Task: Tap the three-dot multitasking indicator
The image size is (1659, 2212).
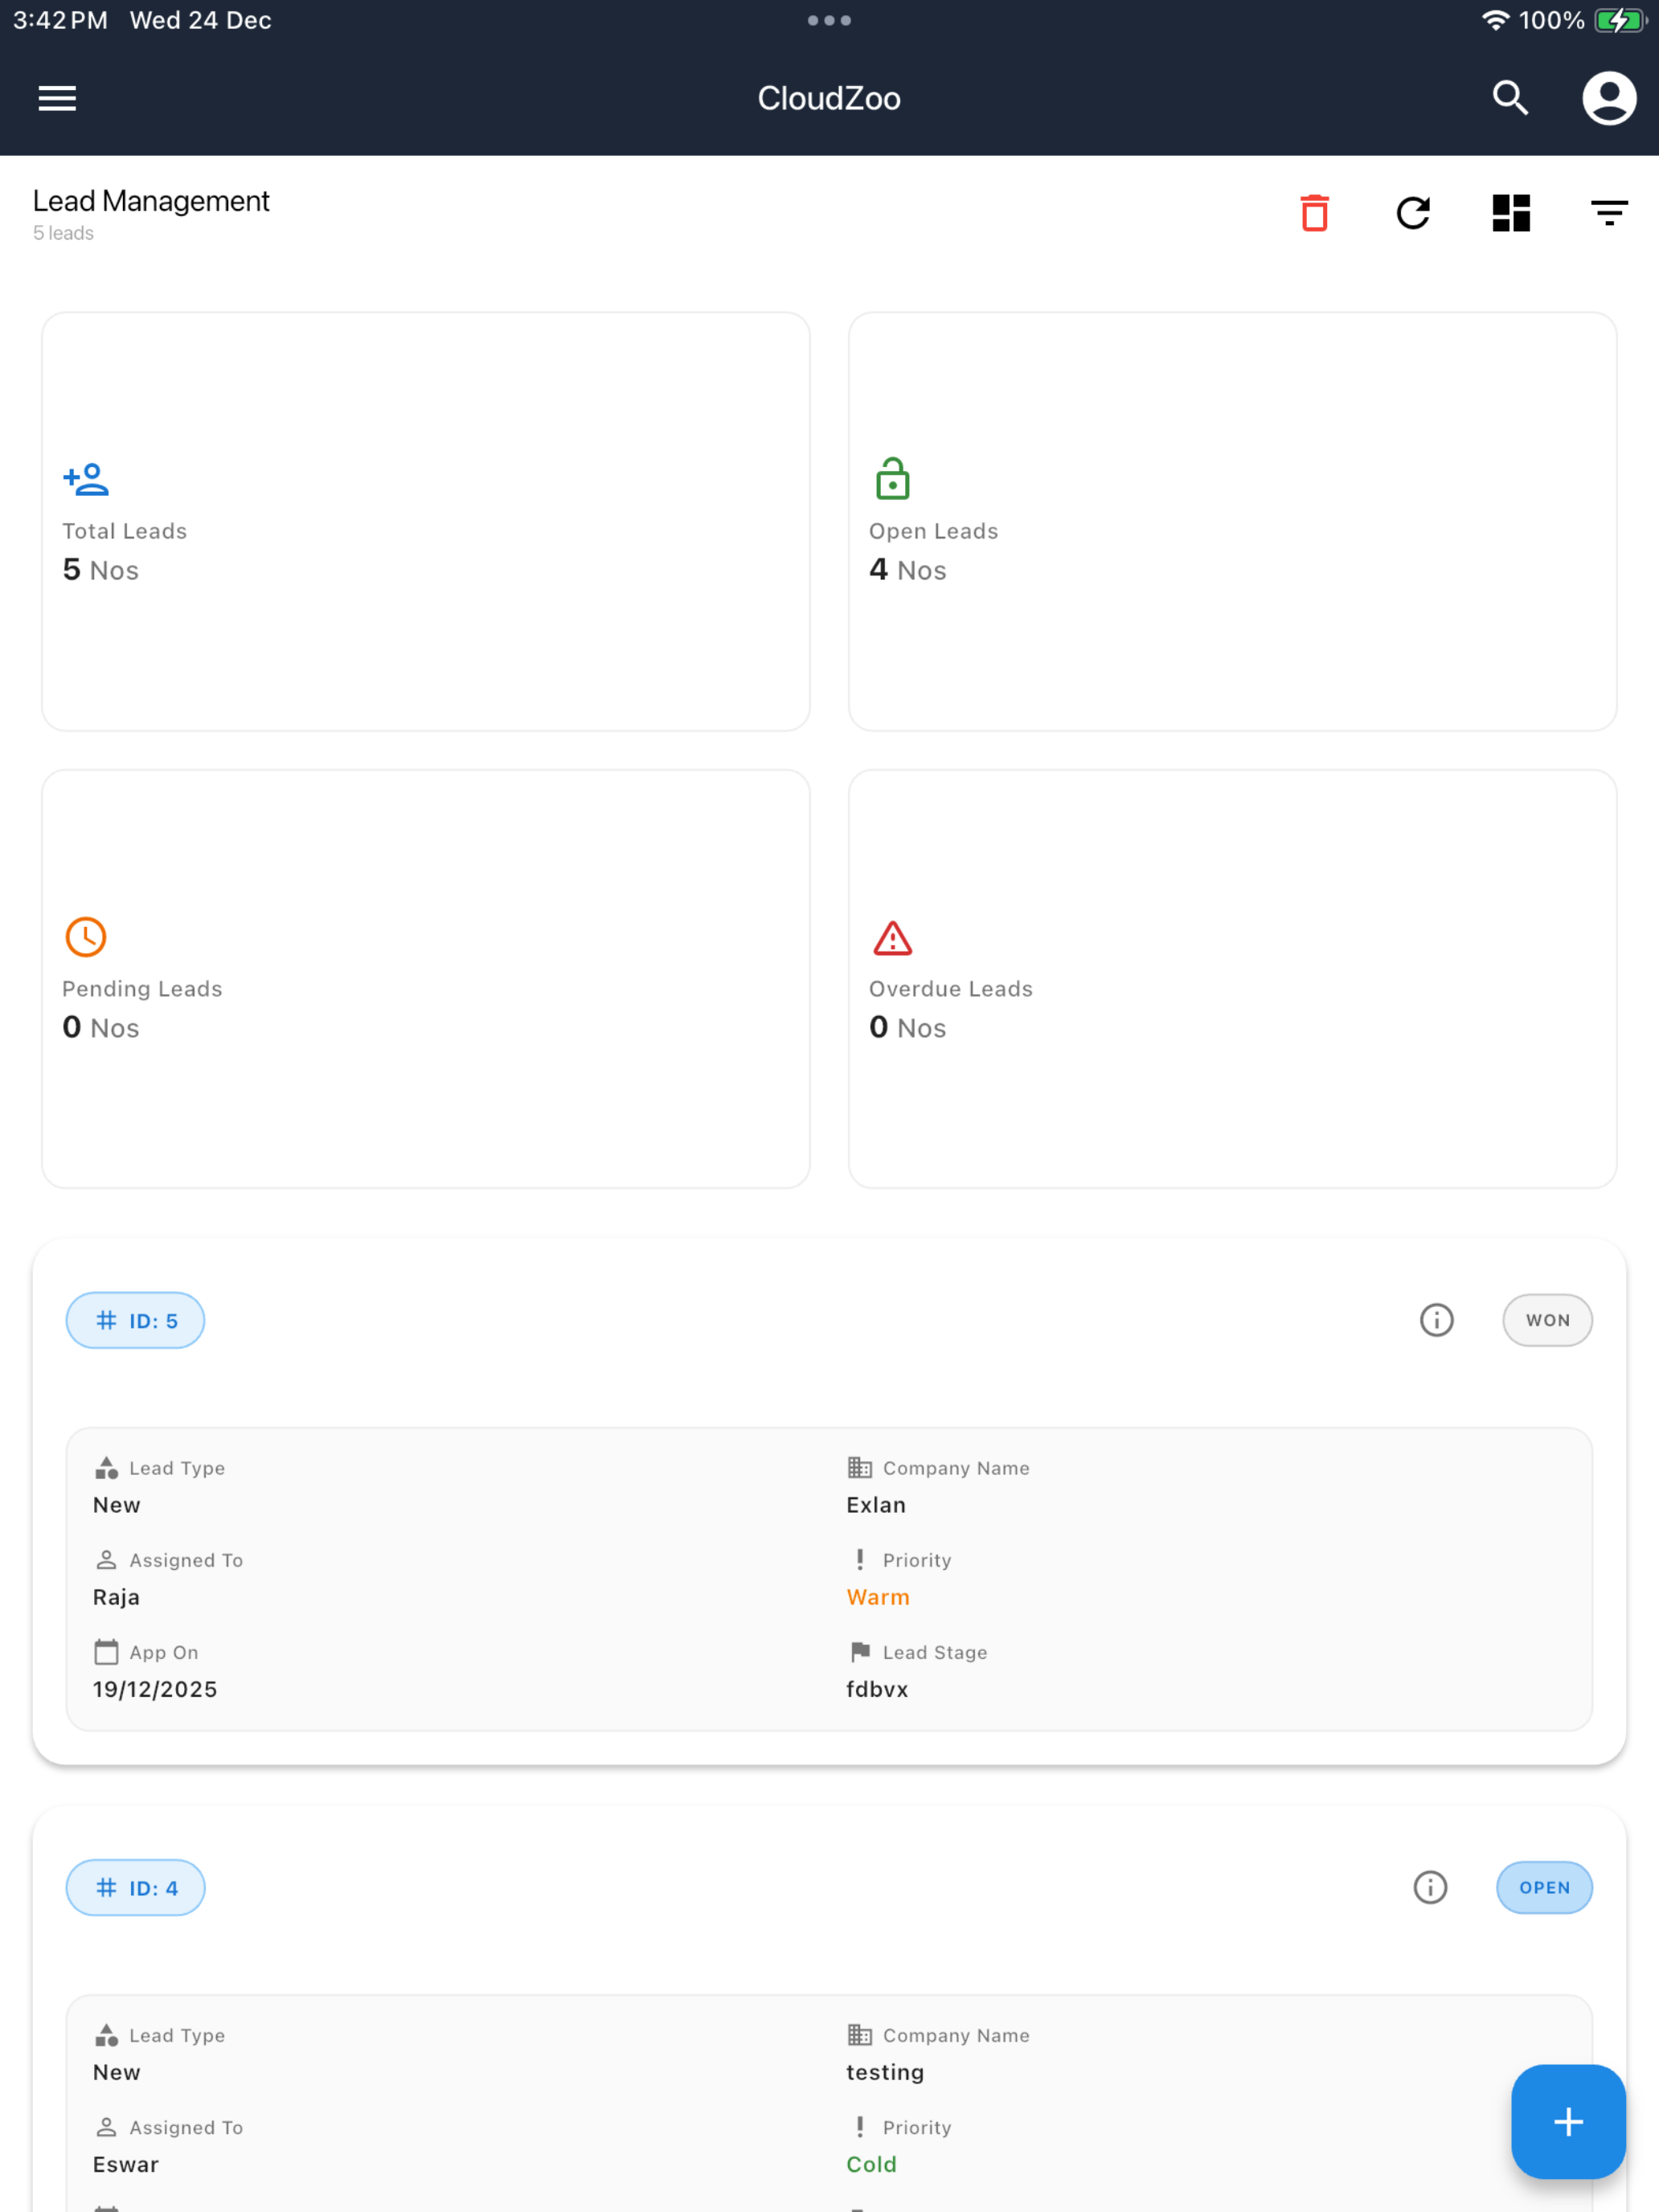Action: point(829,20)
